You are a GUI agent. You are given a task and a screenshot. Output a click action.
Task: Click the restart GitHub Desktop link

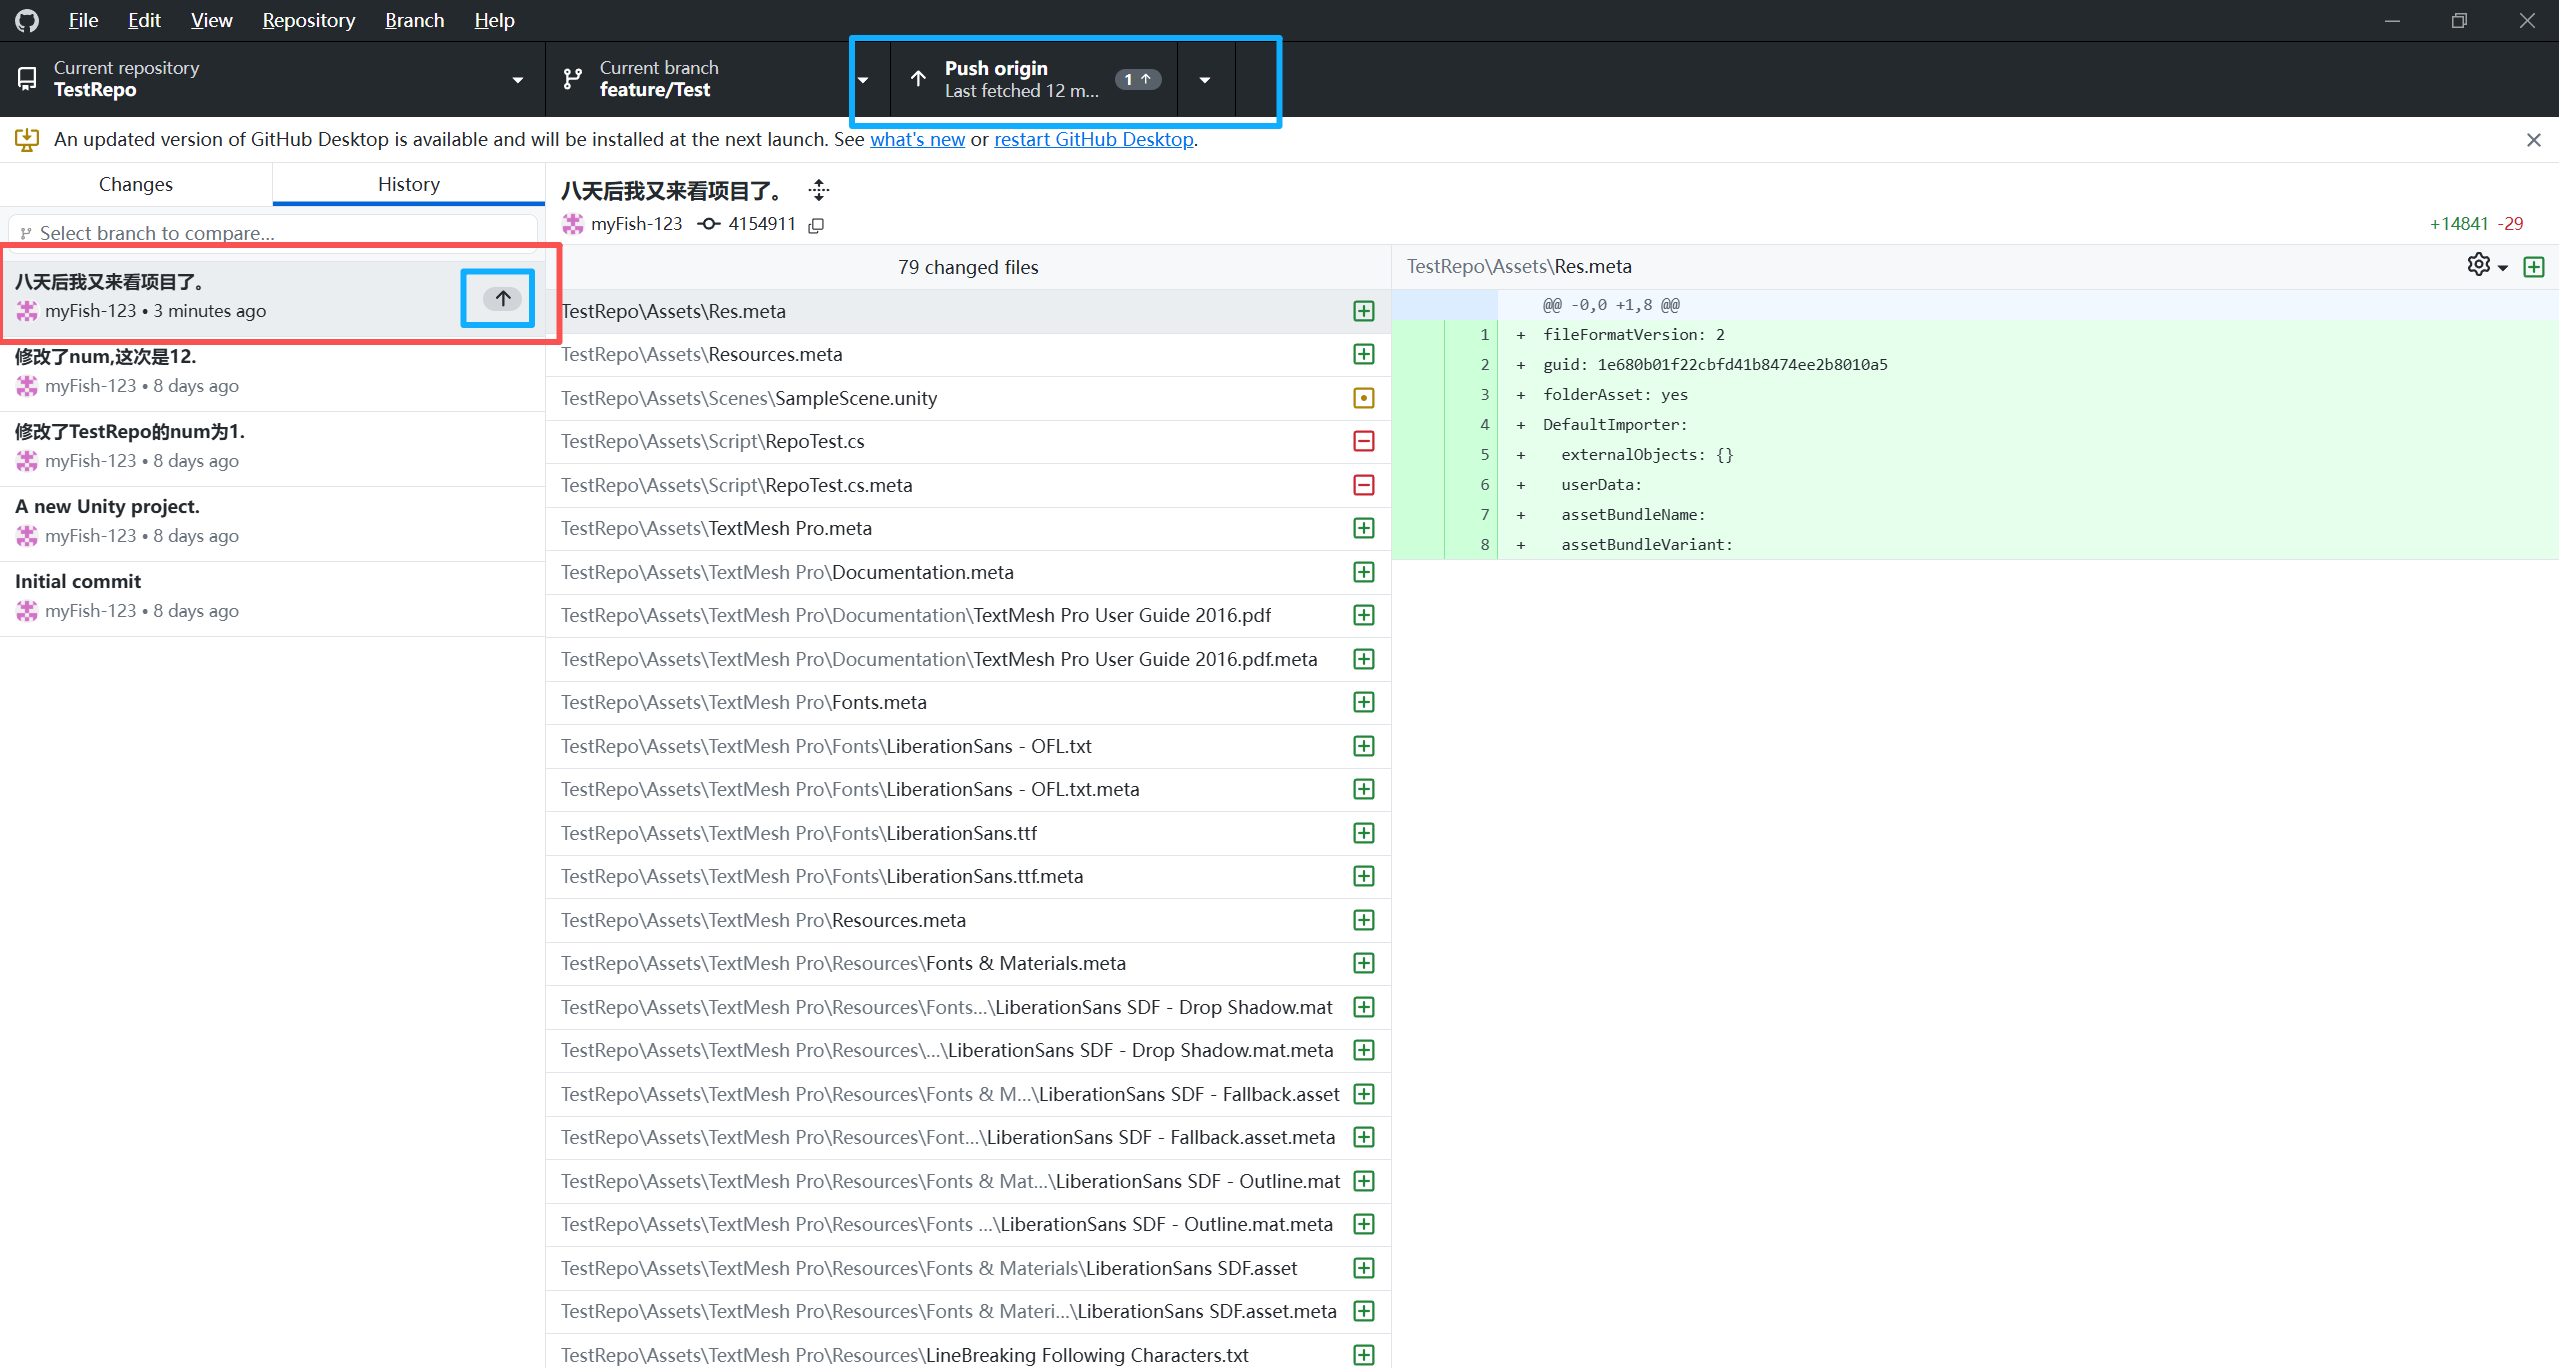coord(1094,139)
